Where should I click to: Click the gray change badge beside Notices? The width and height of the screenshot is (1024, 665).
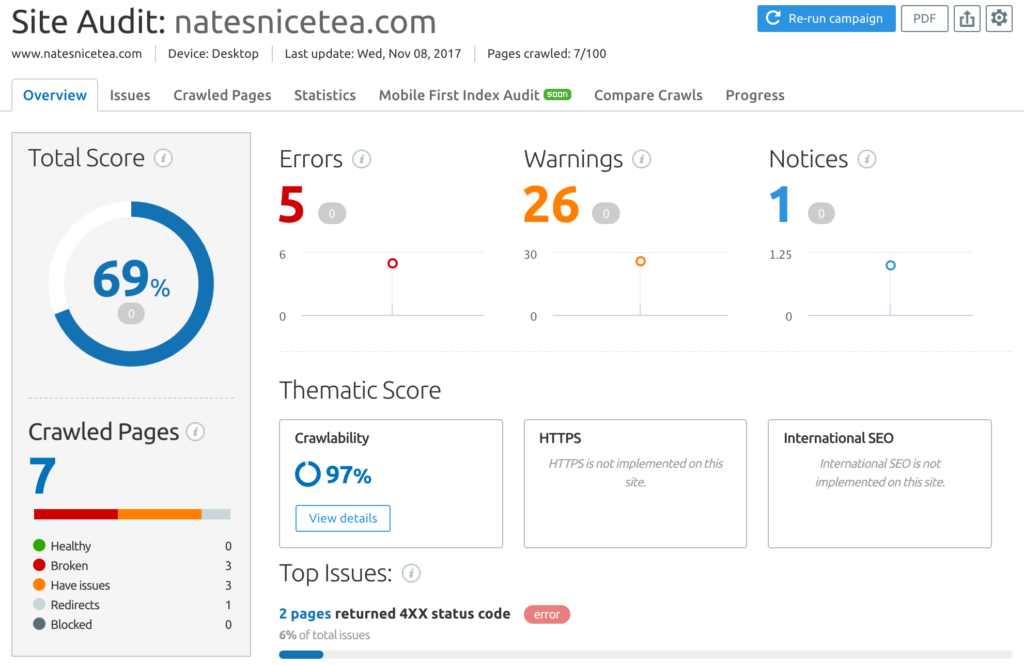[x=821, y=214]
